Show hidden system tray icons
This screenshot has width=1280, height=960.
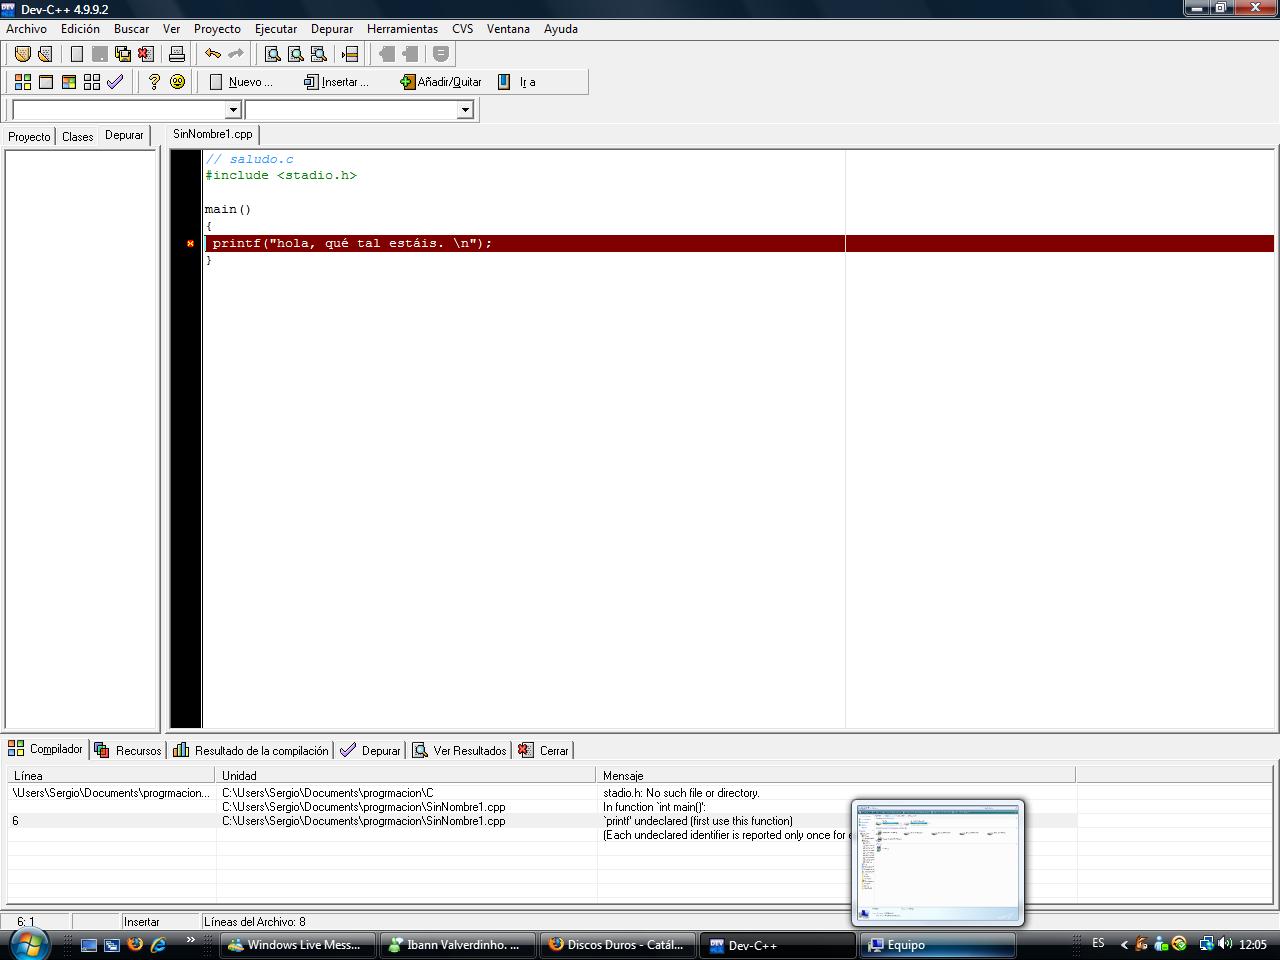coord(1123,944)
